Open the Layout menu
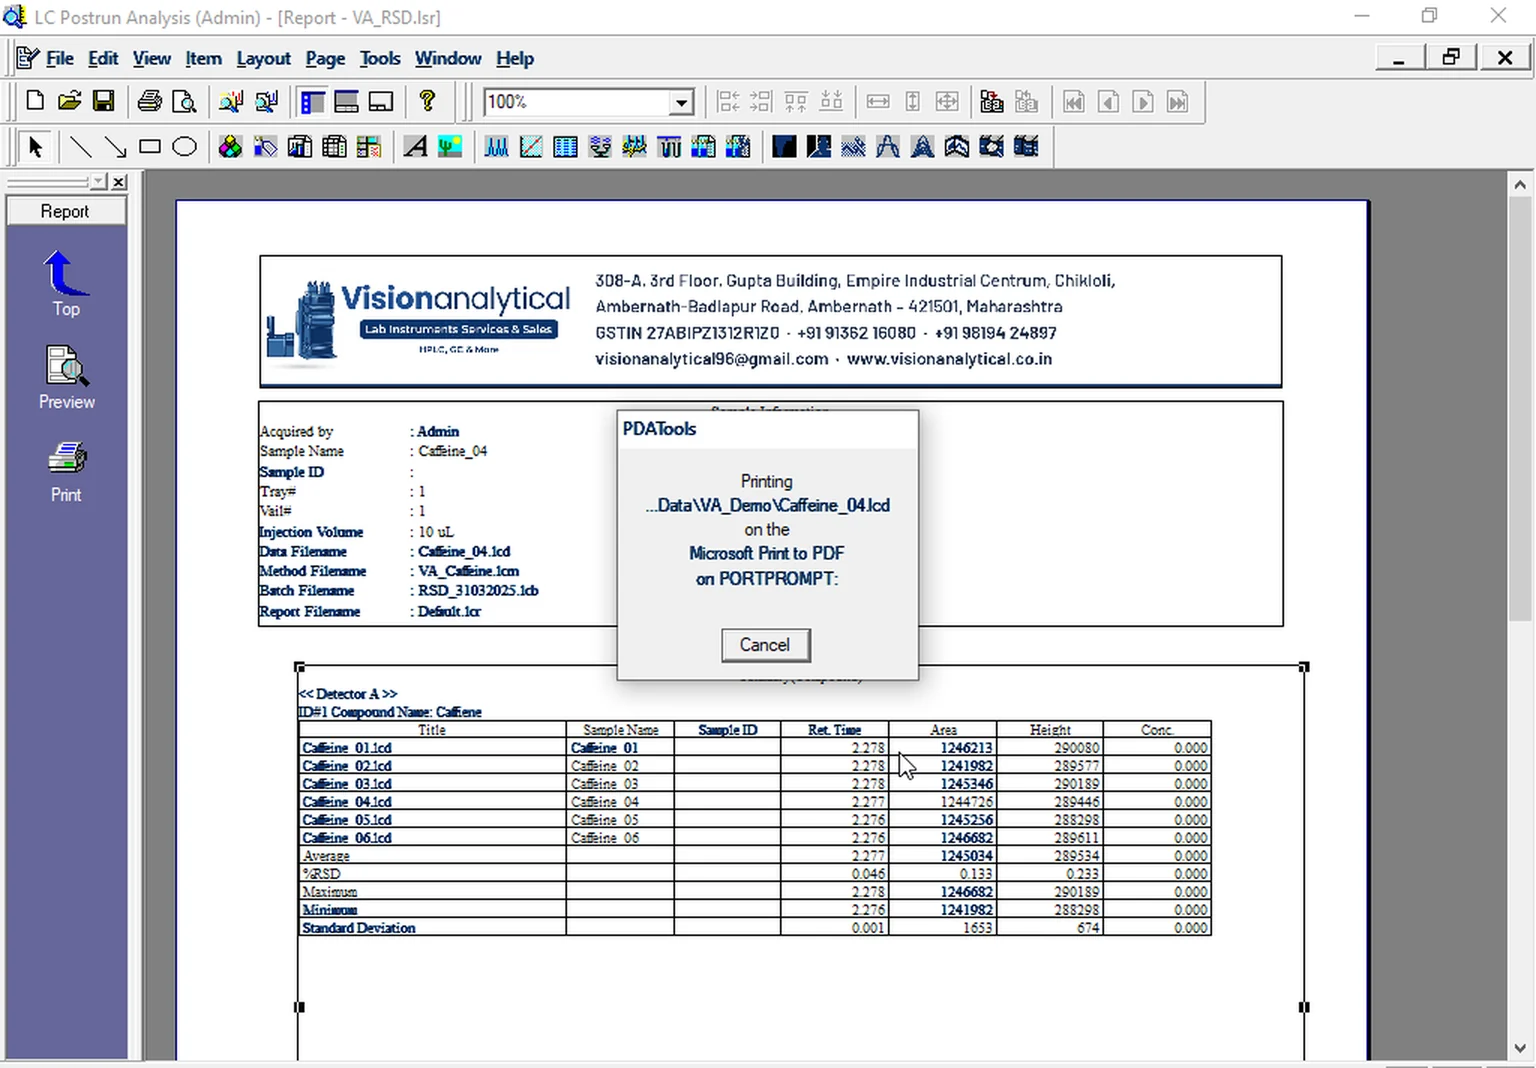 pos(263,58)
